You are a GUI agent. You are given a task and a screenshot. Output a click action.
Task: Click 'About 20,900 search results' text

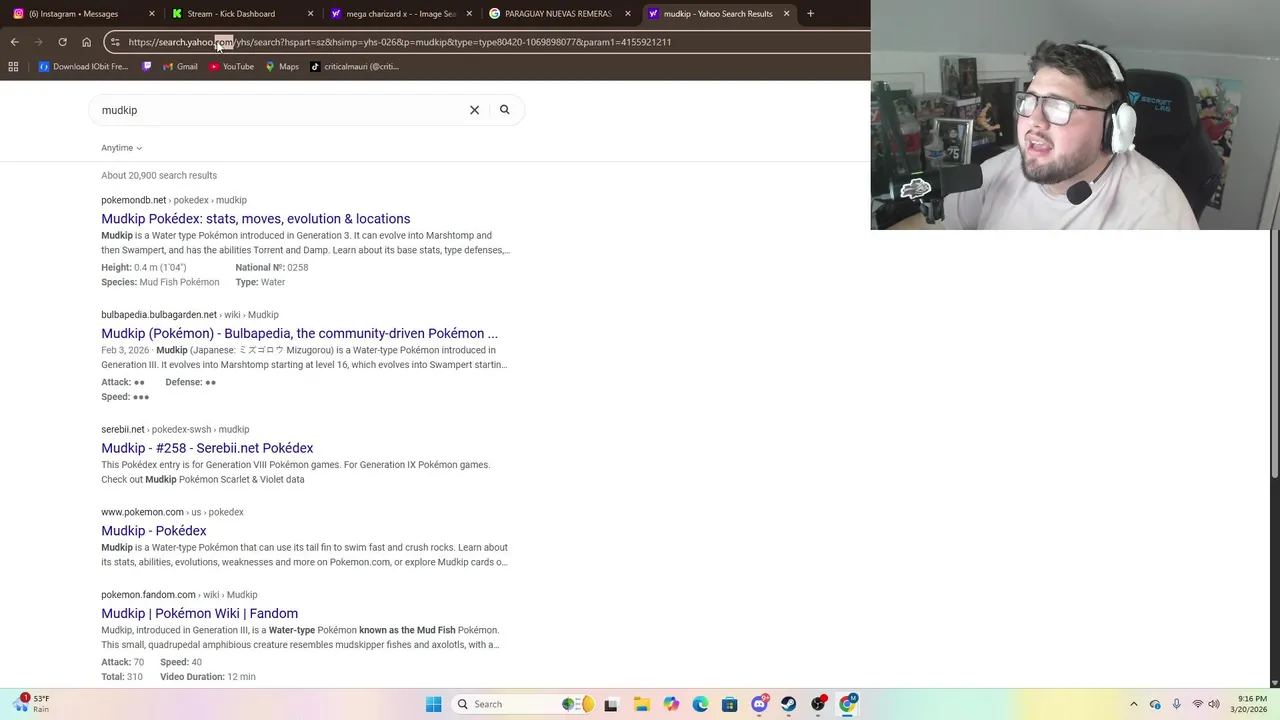click(x=159, y=176)
